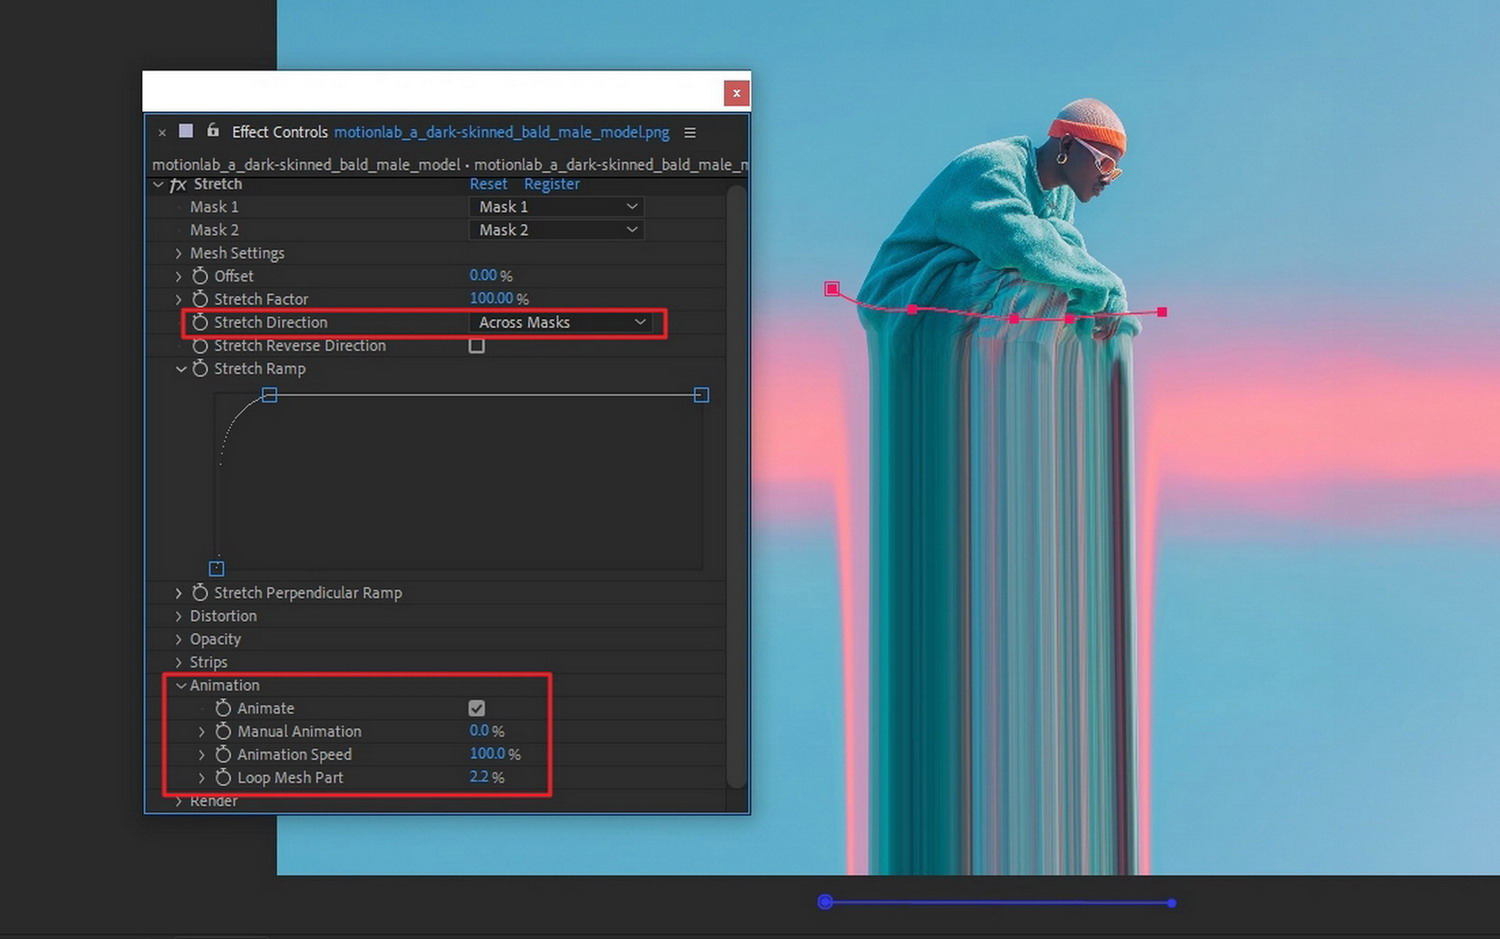The height and width of the screenshot is (939, 1500).
Task: Click the Animation Speed value 100.0
Action: click(487, 754)
